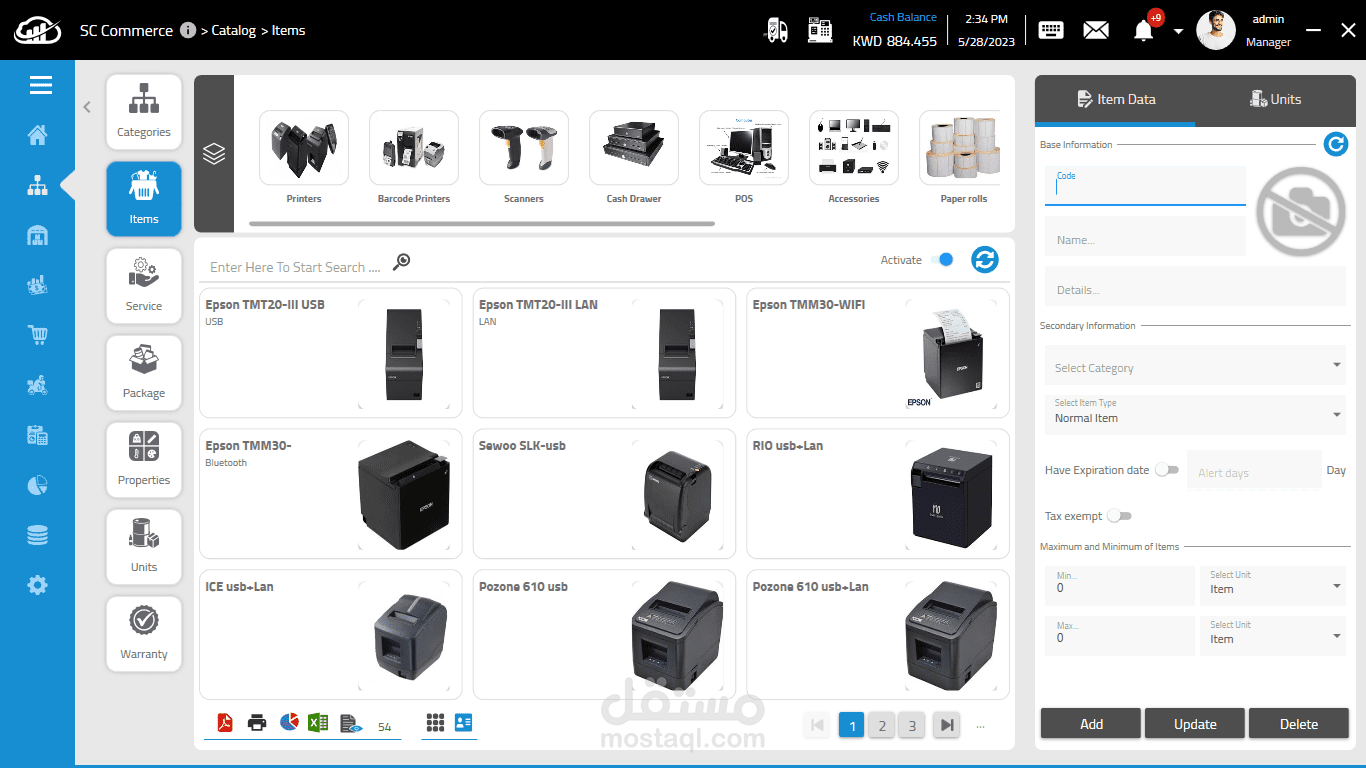Open the Select Item Type dropdown
Viewport: 1366px width, 768px height.
tap(1196, 414)
